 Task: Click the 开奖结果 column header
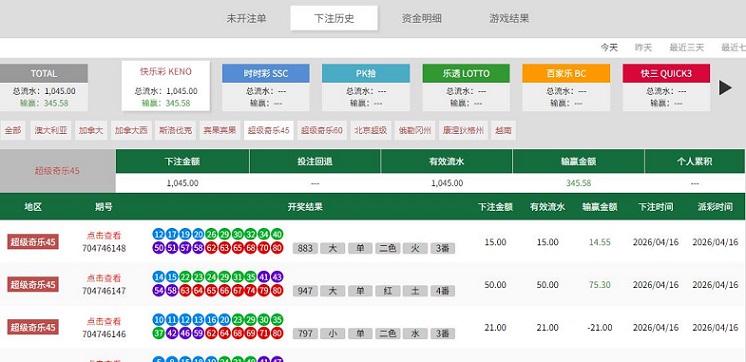click(x=305, y=207)
